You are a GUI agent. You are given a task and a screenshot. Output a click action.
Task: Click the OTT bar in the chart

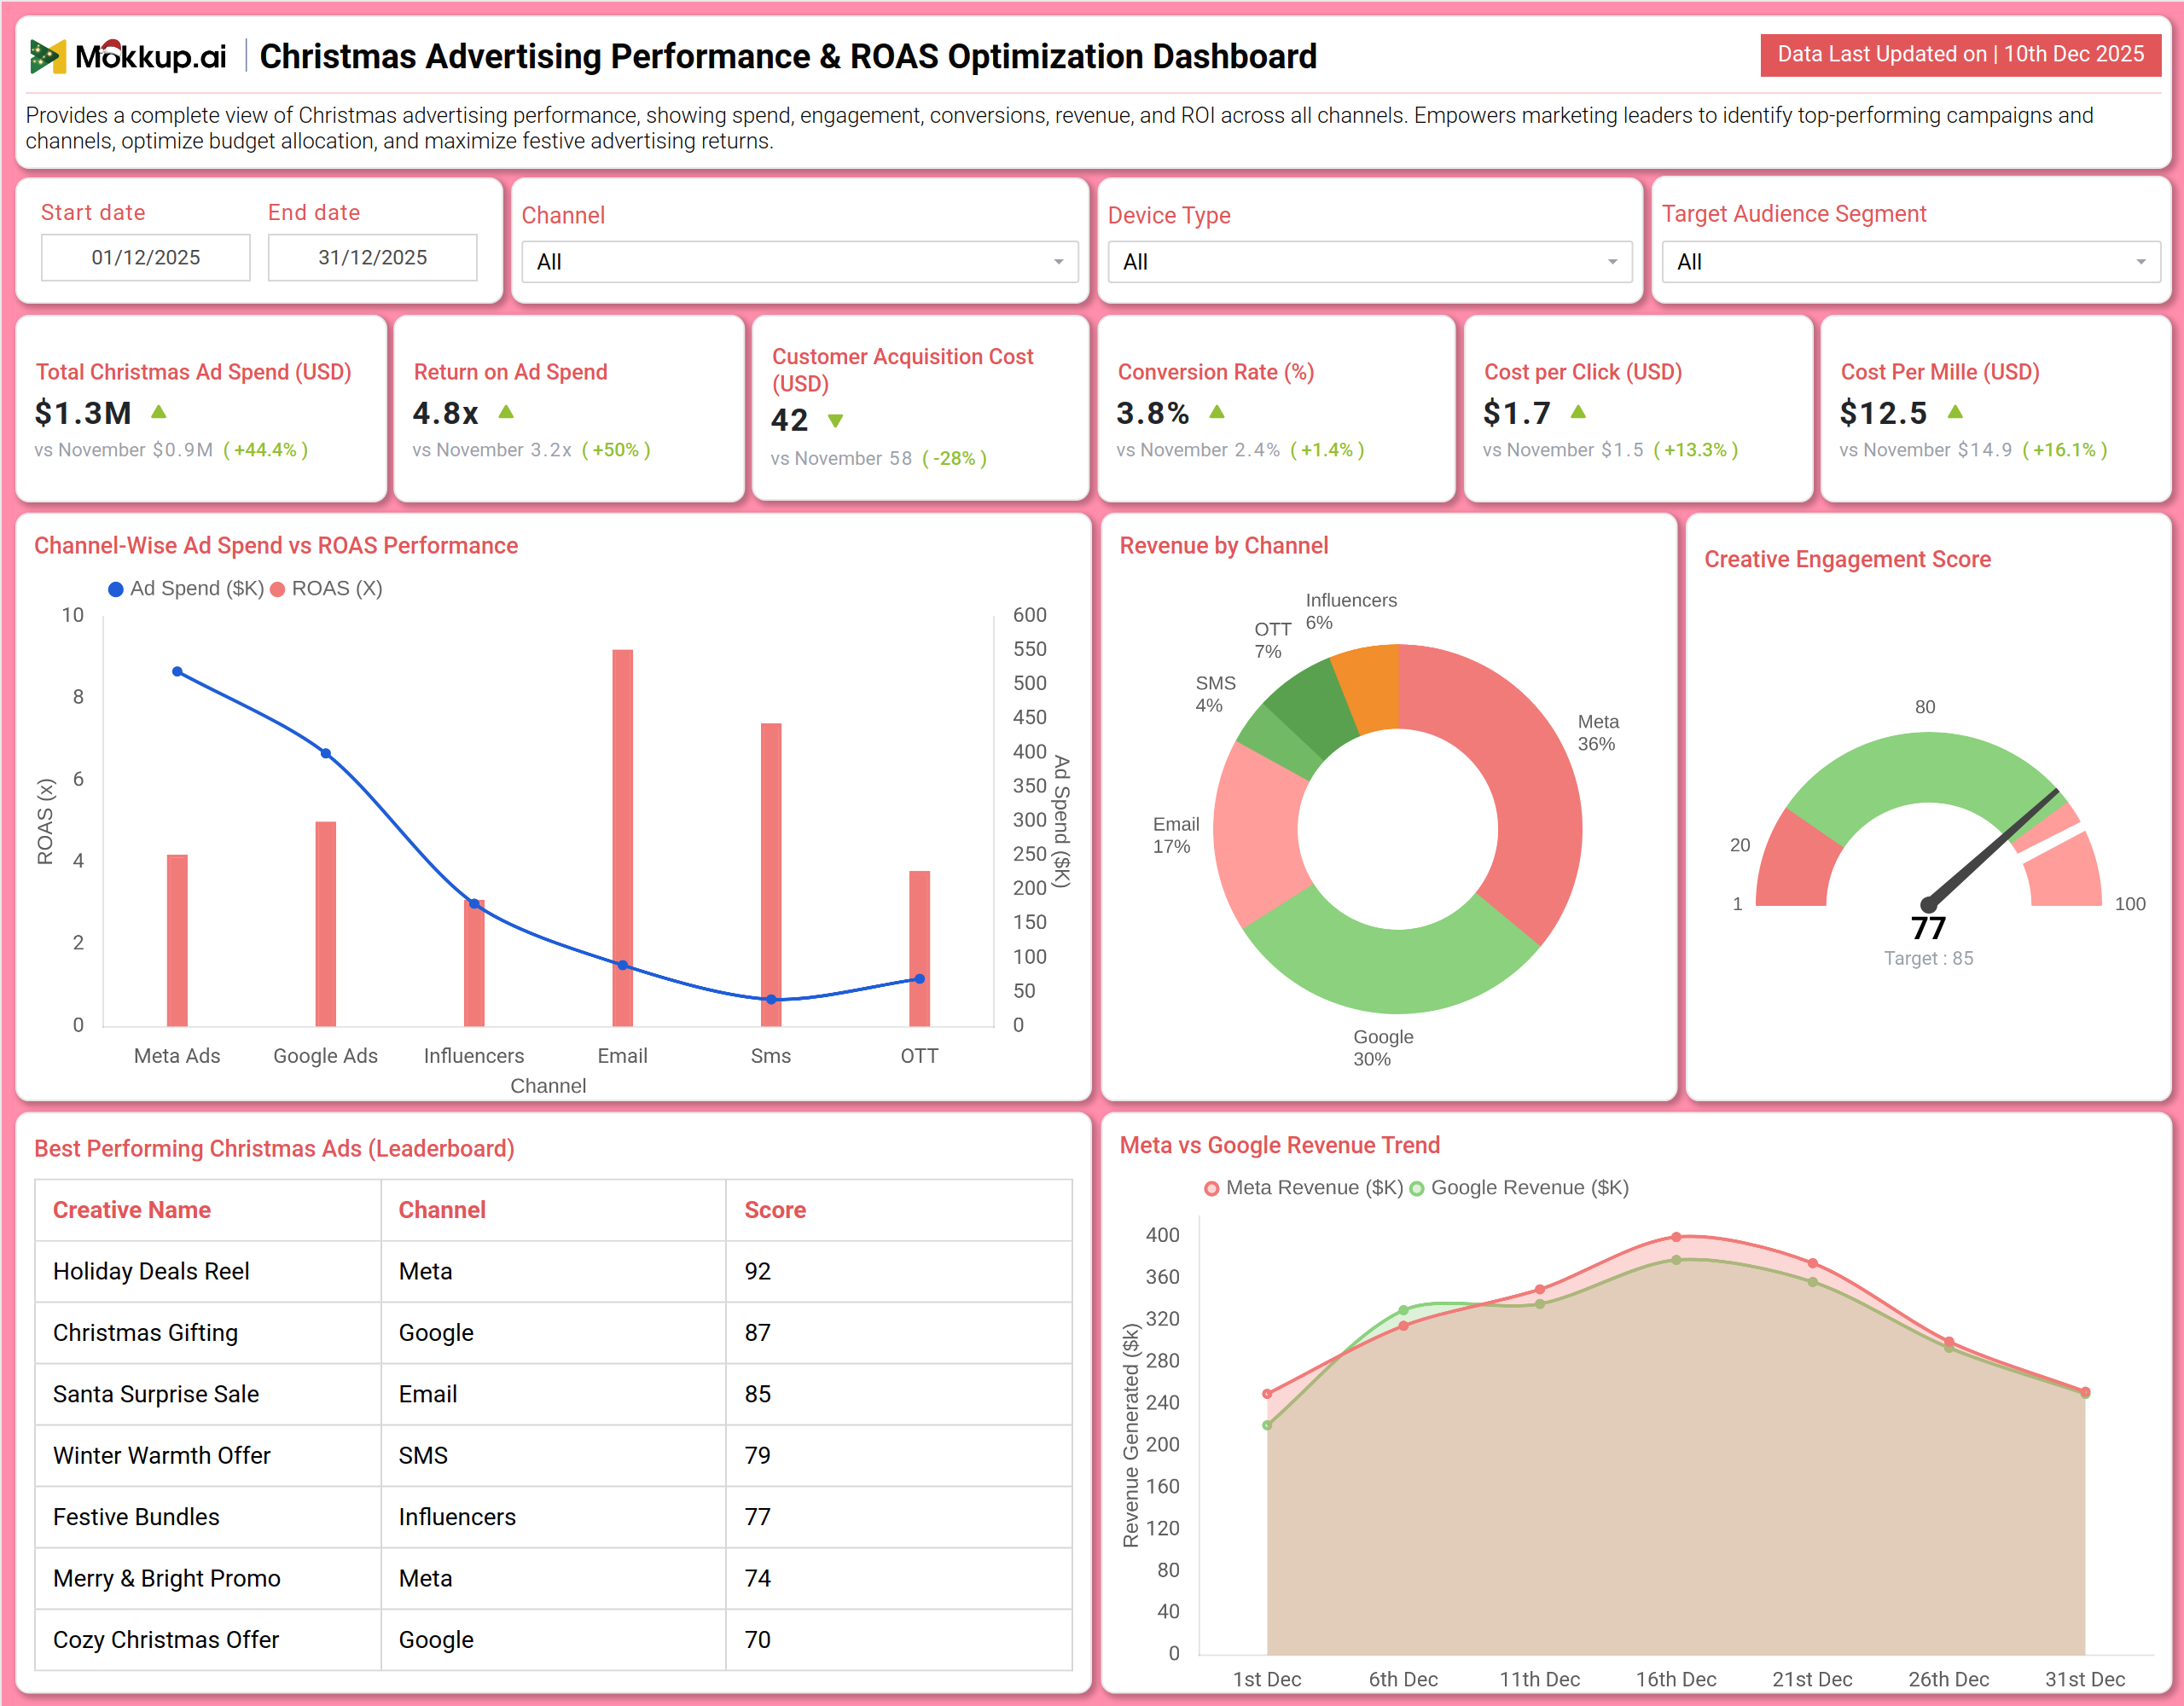(920, 948)
